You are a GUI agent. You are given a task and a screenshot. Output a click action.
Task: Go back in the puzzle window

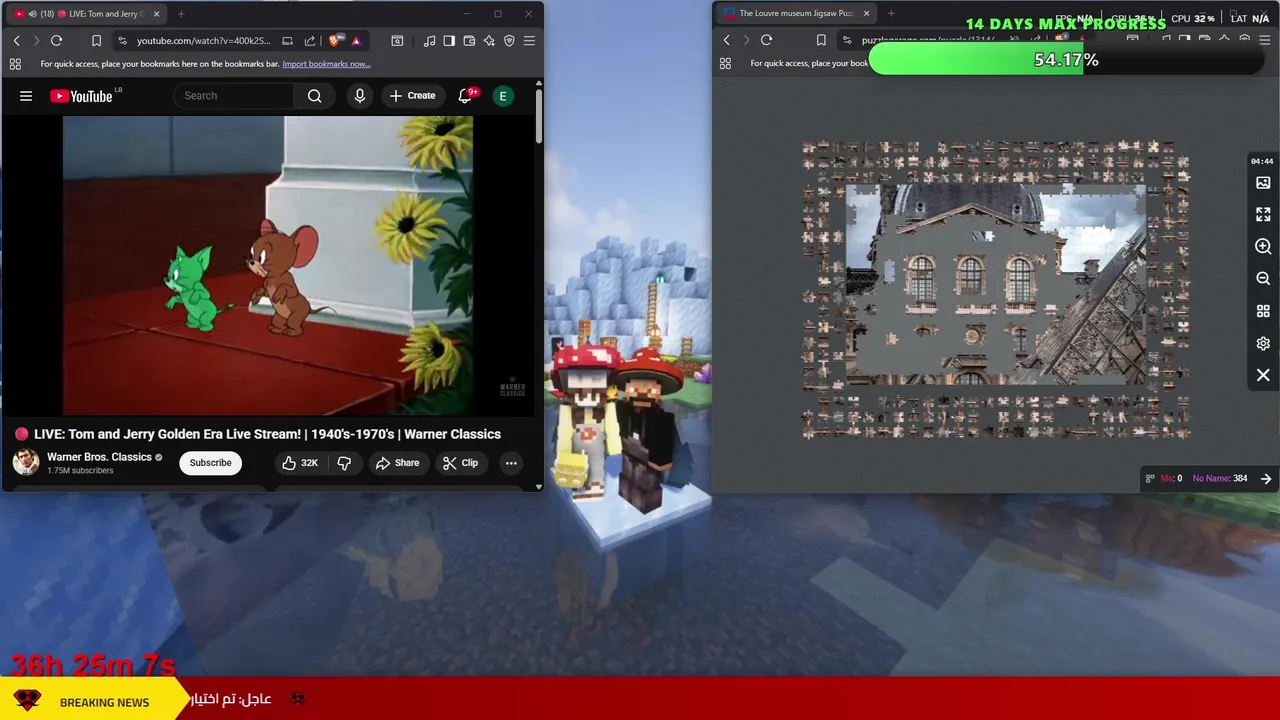726,40
